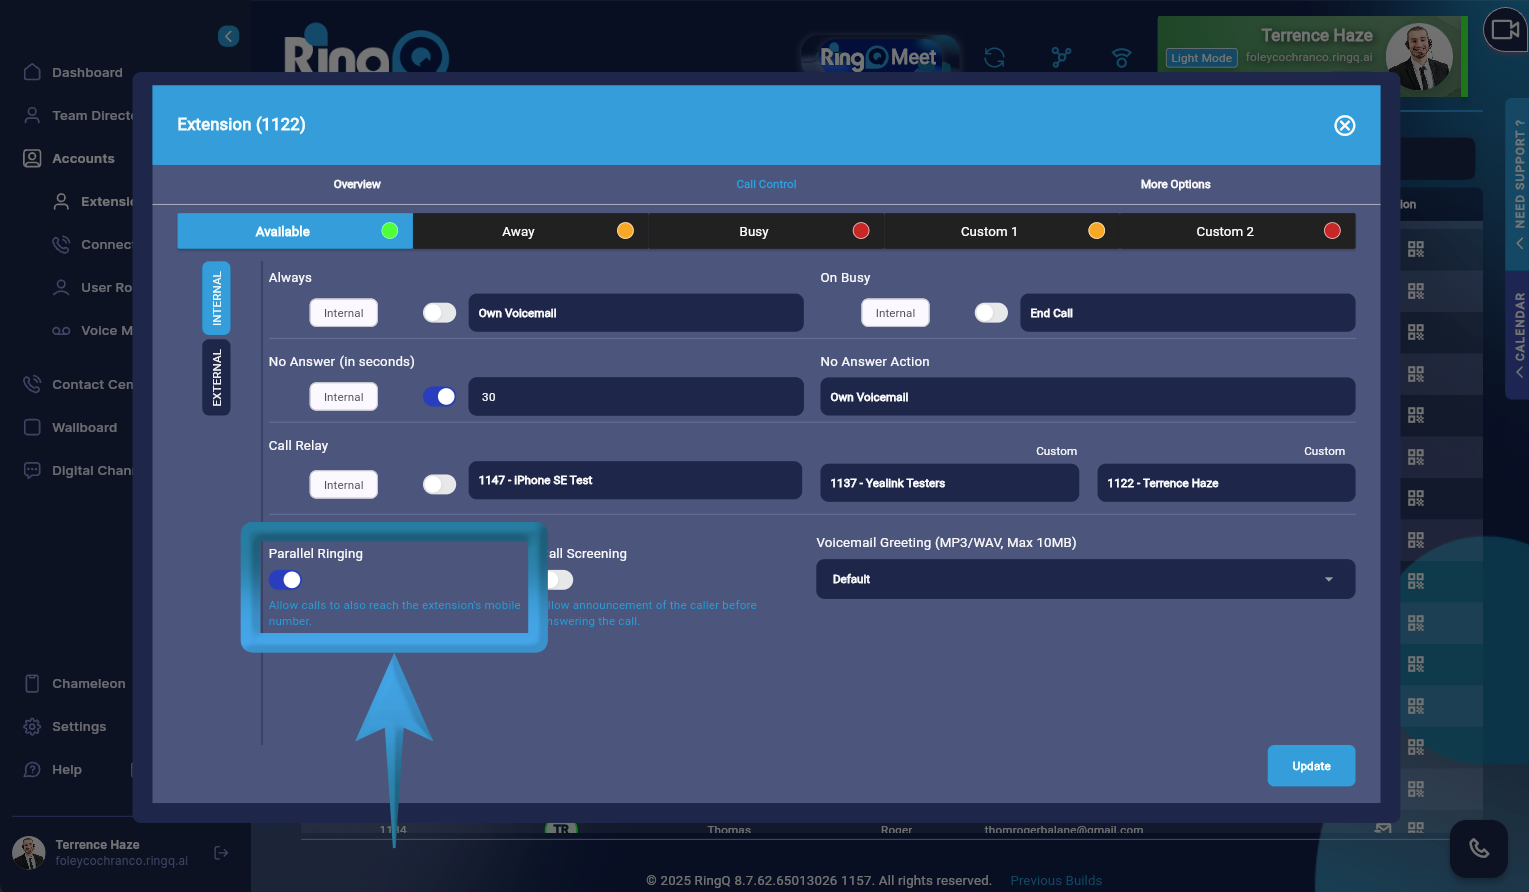Disable Parallel Ringing
This screenshot has width=1529, height=892.
coord(284,579)
